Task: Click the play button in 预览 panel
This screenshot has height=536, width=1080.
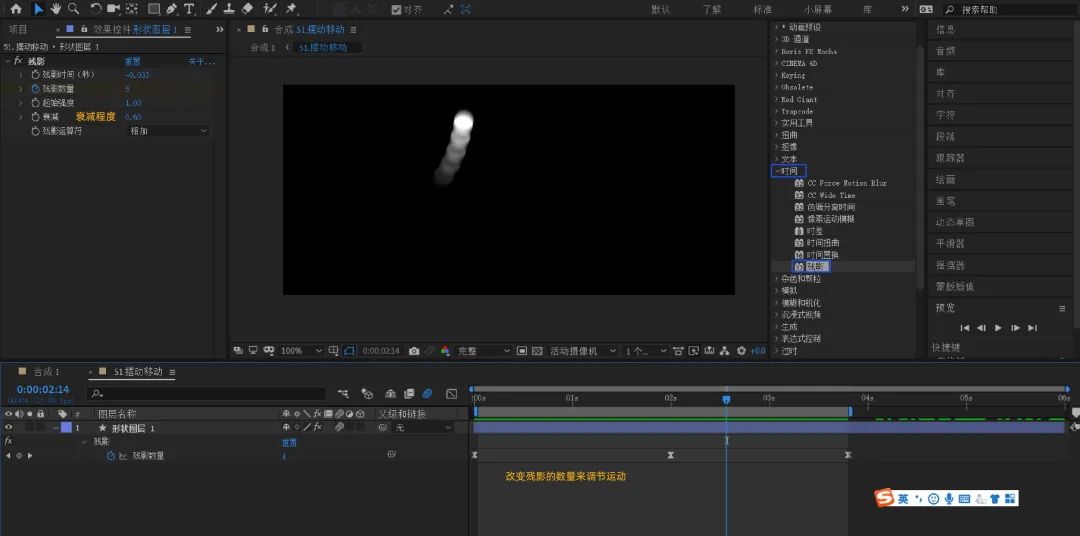Action: tap(998, 328)
